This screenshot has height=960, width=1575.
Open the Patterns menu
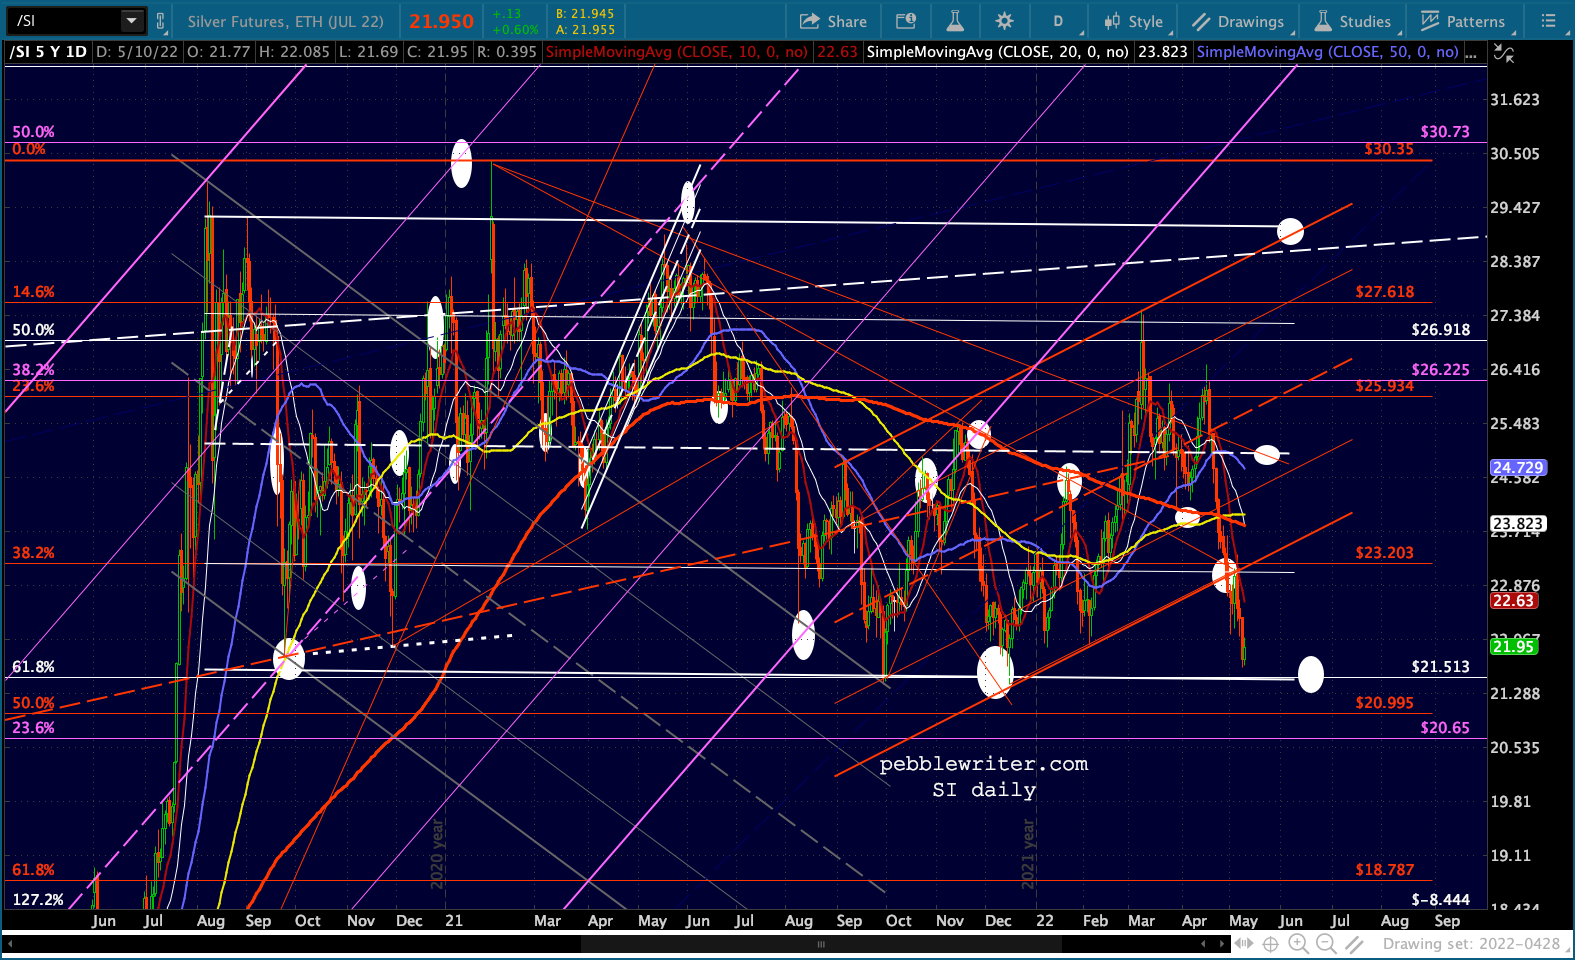click(x=1463, y=21)
